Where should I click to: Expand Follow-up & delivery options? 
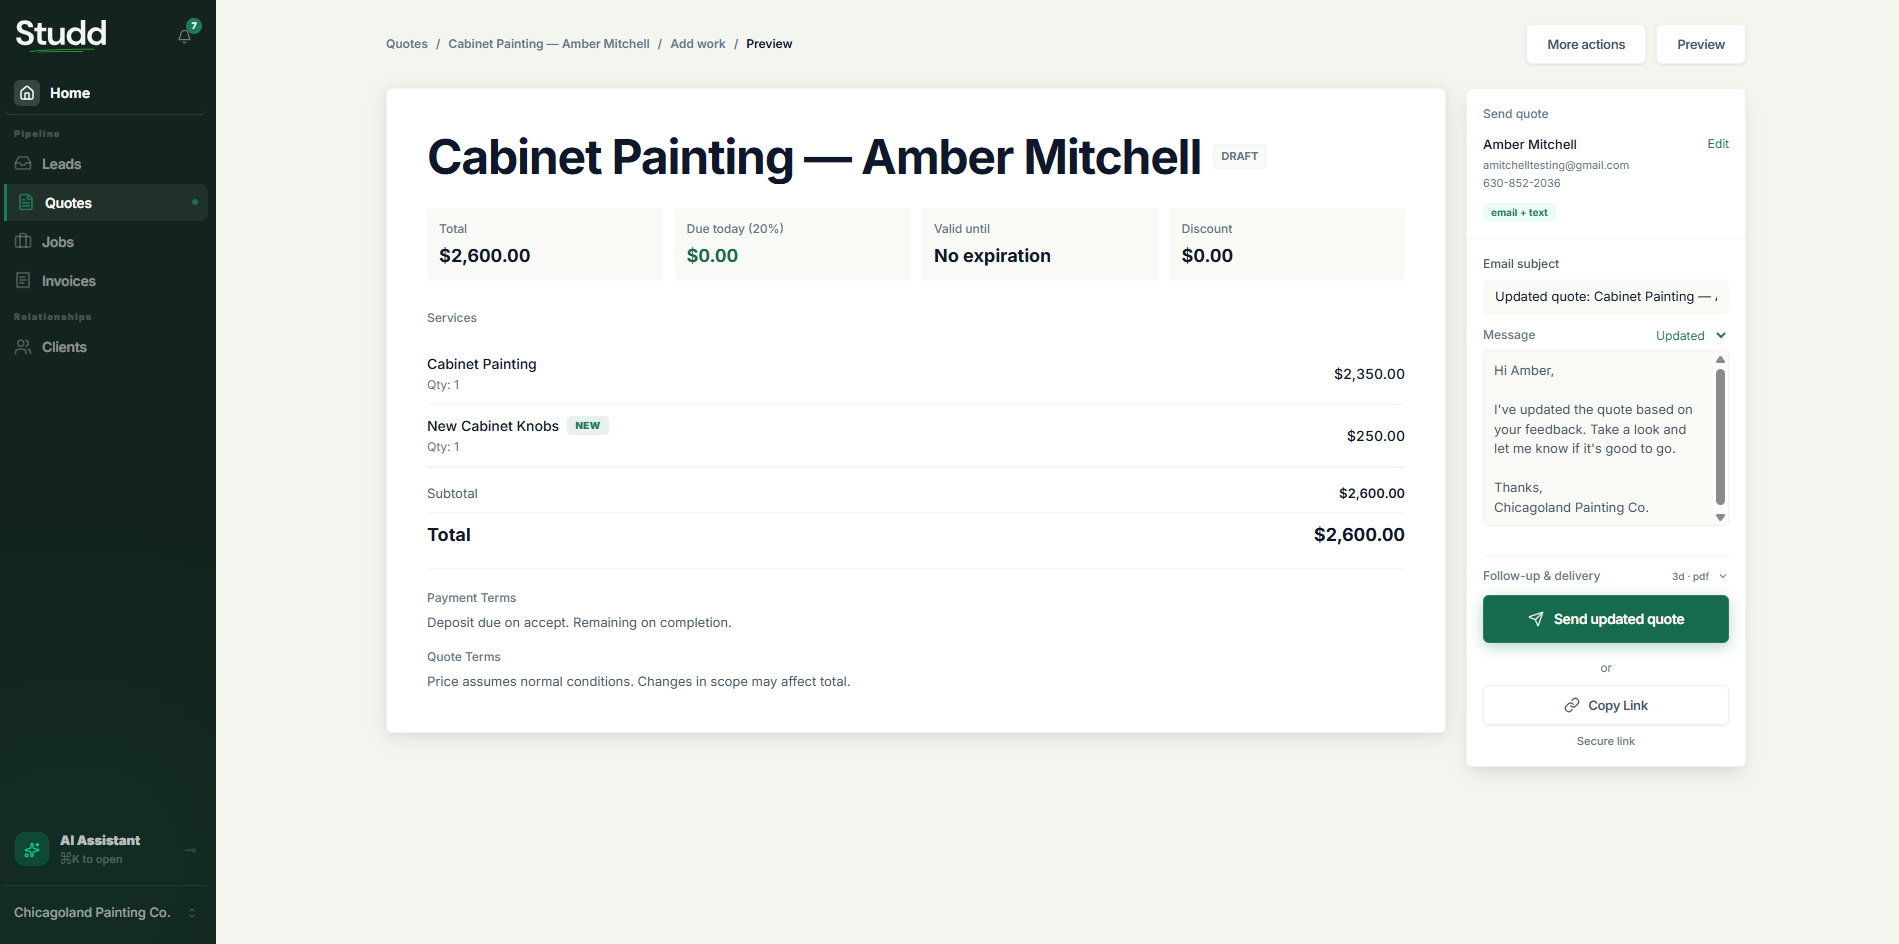(1605, 576)
